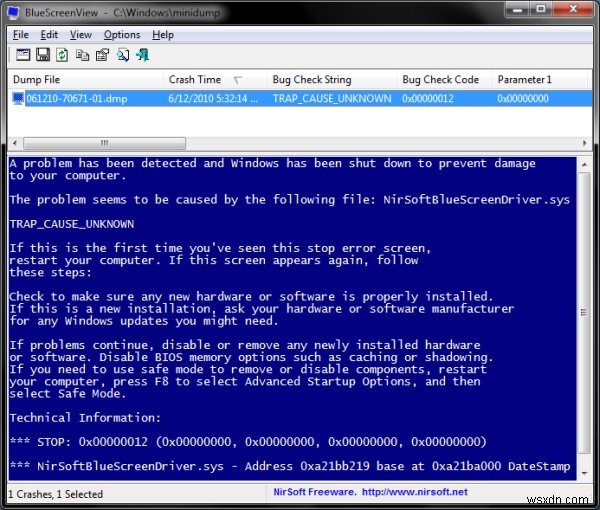Click the '*** STOP: 0x00000012' line
This screenshot has height=510, width=600.
248,442
